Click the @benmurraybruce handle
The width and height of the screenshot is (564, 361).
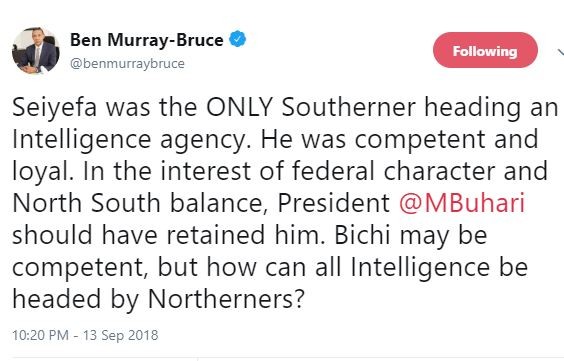point(127,64)
